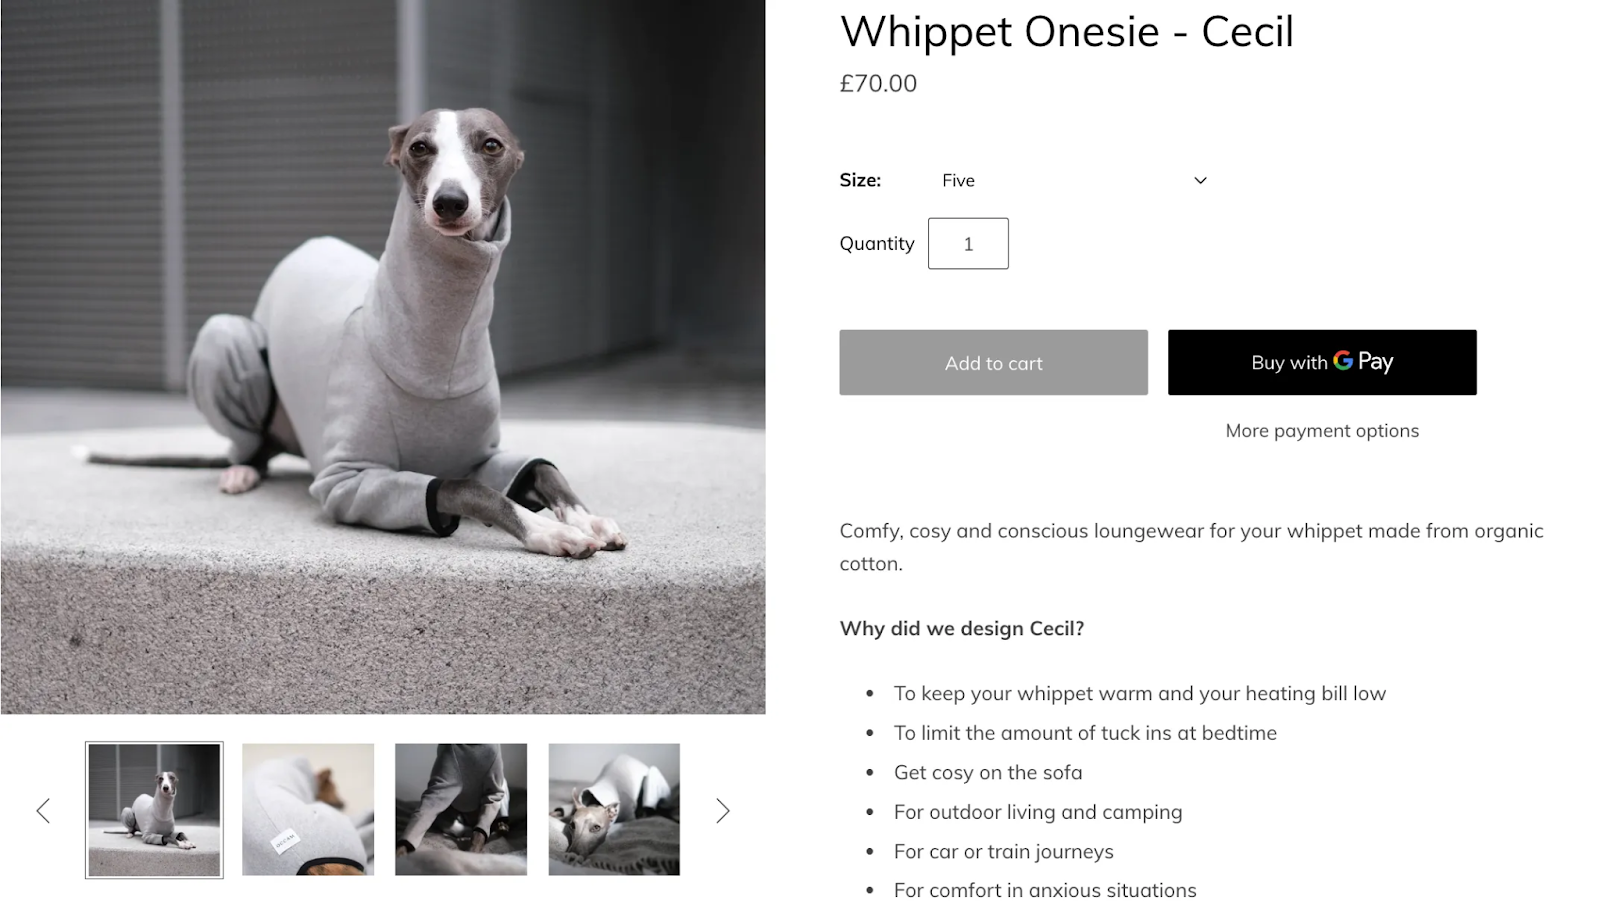
Task: Click the Whippet Onesie - Cecil title
Action: [1067, 32]
